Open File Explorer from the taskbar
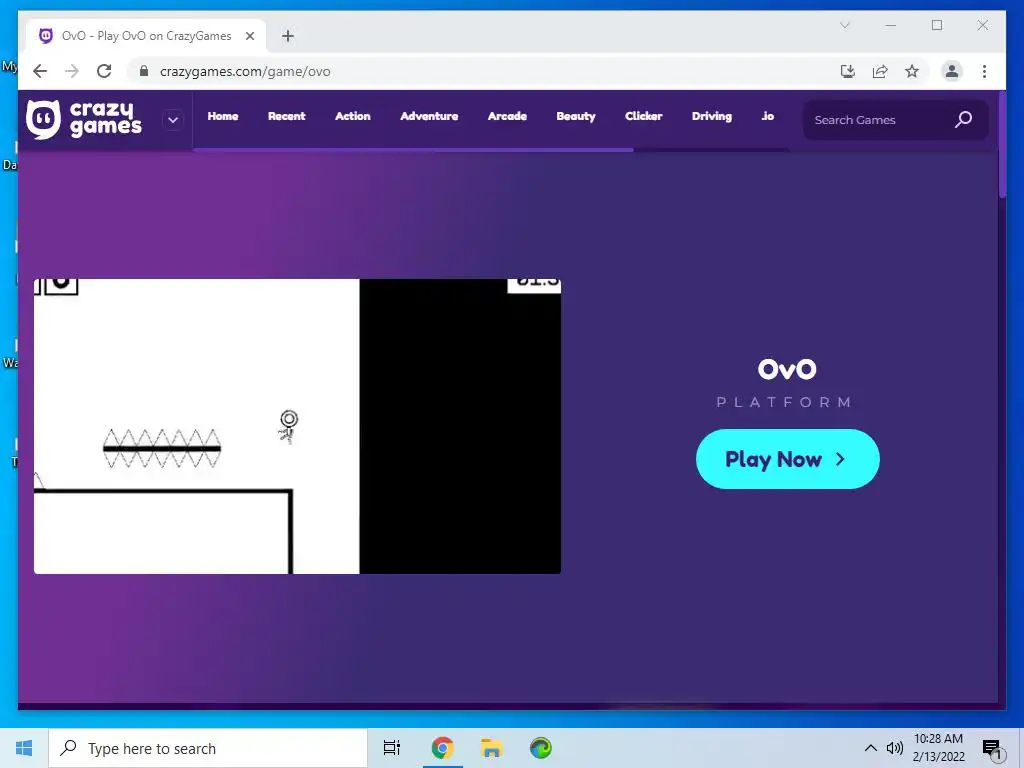Screen dimensions: 1024x768 click(x=492, y=748)
